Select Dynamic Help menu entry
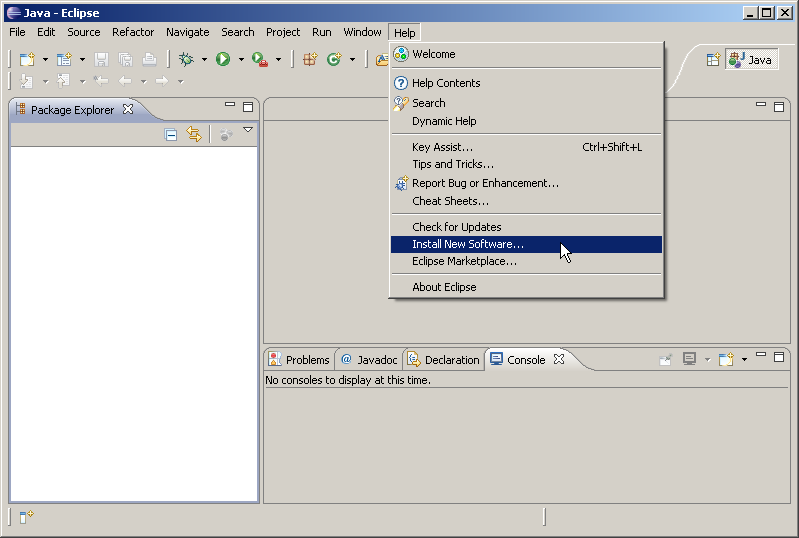Screen dimensions: 799x538 click(526, 121)
